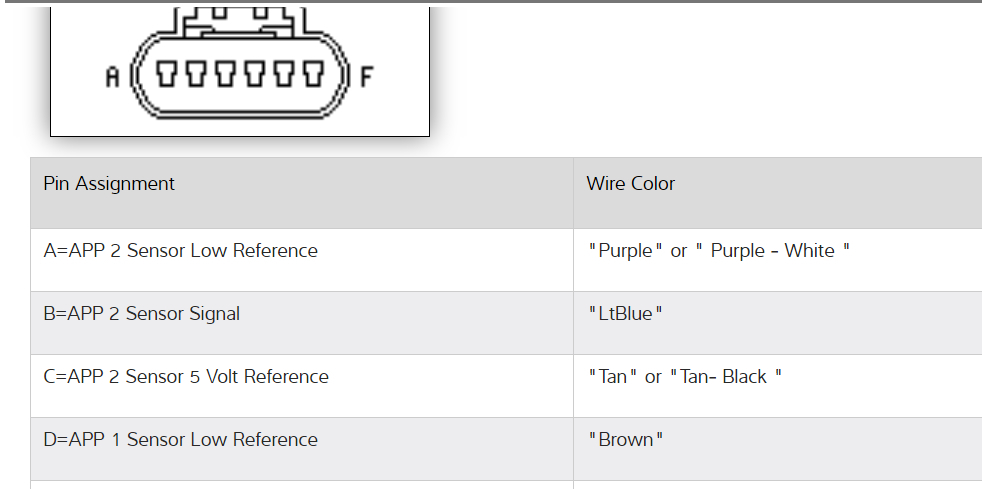Image resolution: width=982 pixels, height=489 pixels.
Task: Select the pin slot nearest the F label
Action: [313, 74]
